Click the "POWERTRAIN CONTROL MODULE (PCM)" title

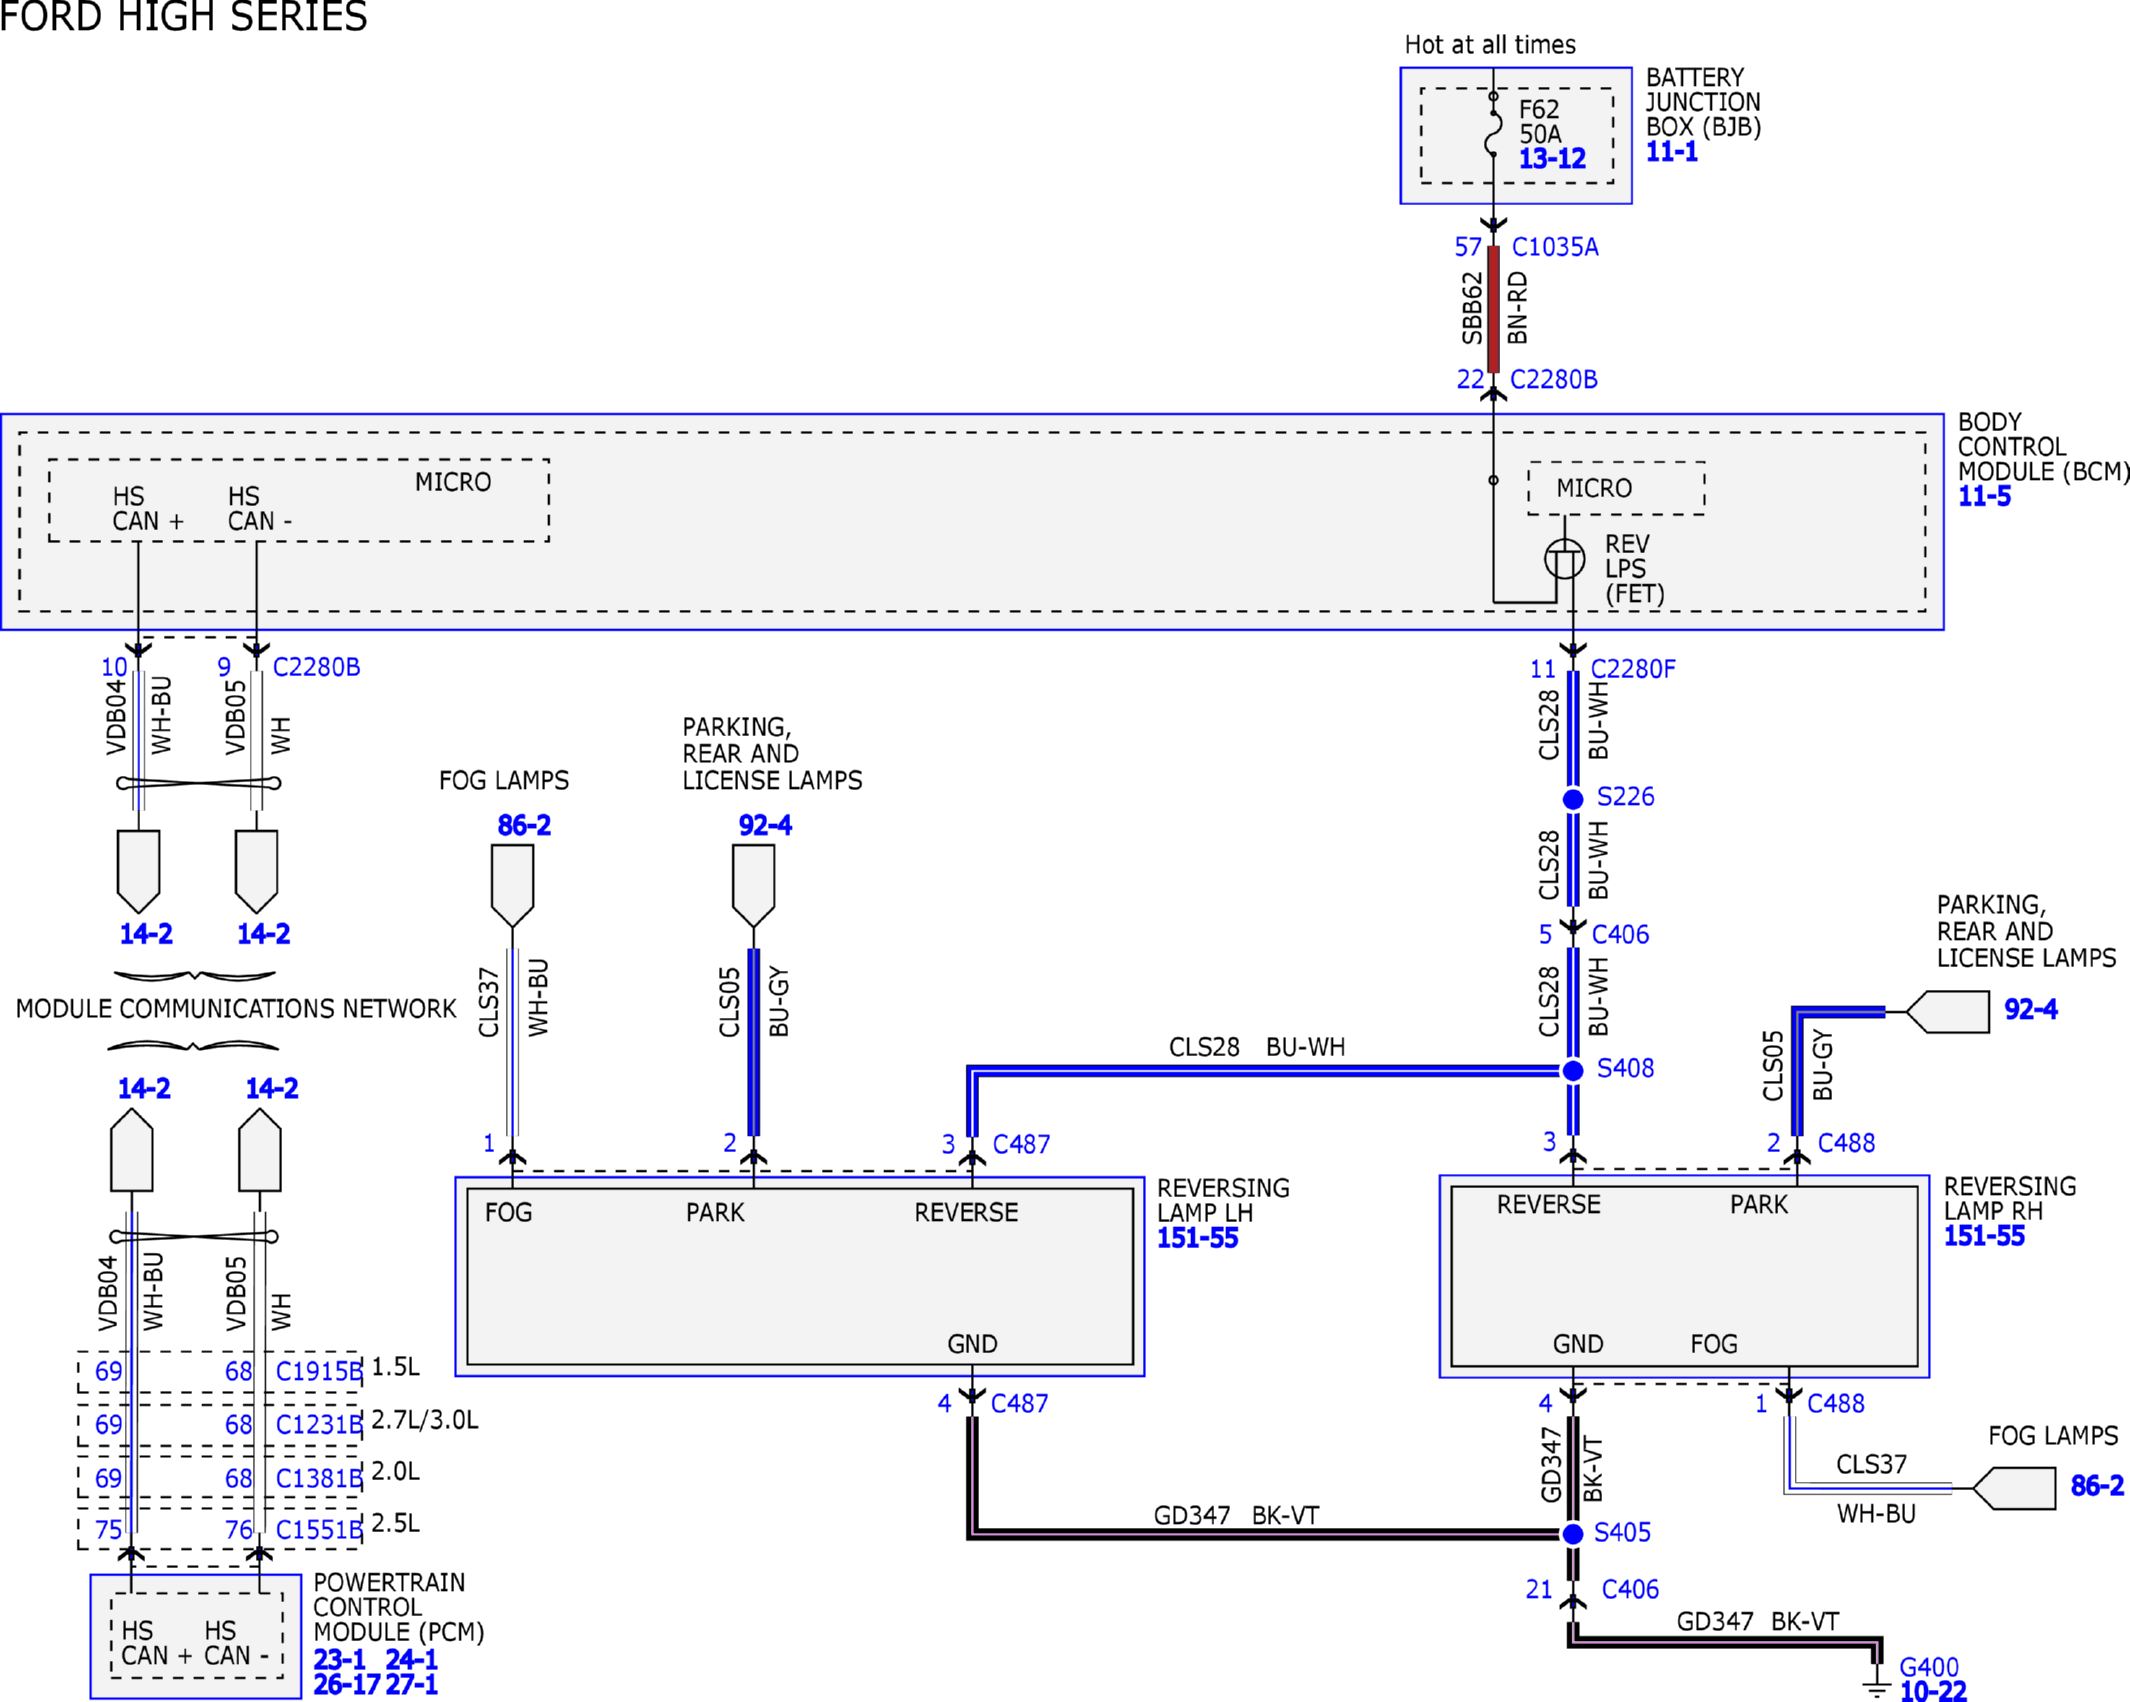point(399,1608)
